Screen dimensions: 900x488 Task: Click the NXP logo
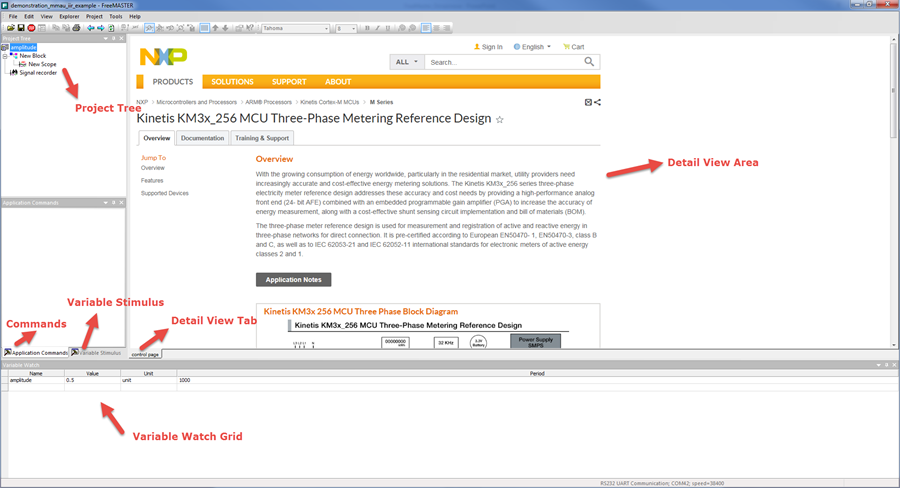click(x=164, y=56)
